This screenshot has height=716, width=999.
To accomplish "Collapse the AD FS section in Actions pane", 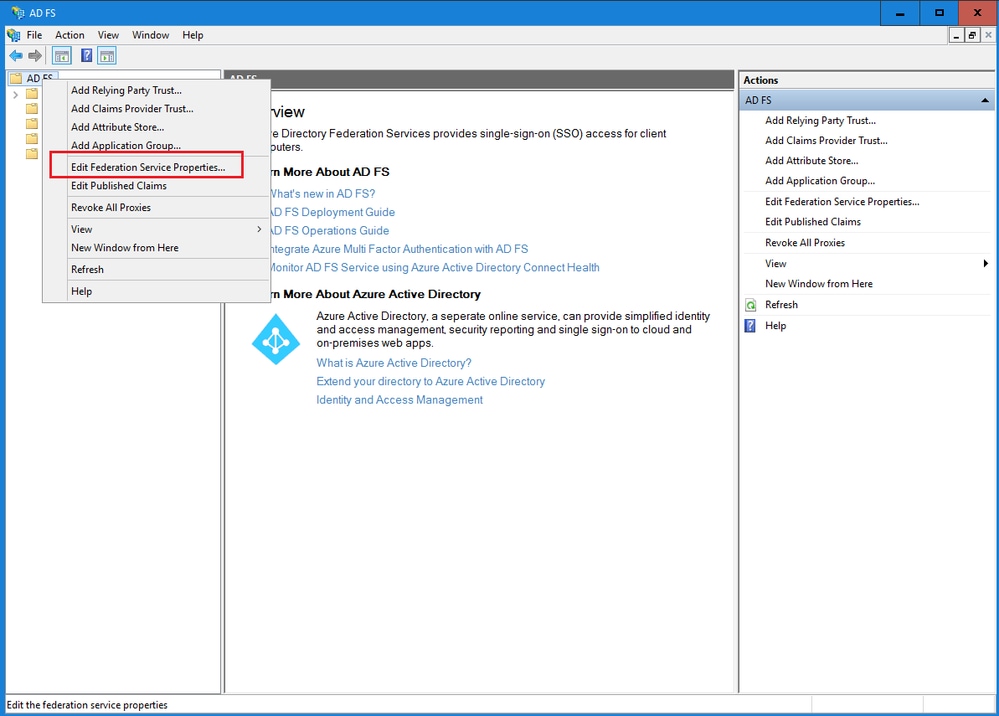I will click(985, 100).
